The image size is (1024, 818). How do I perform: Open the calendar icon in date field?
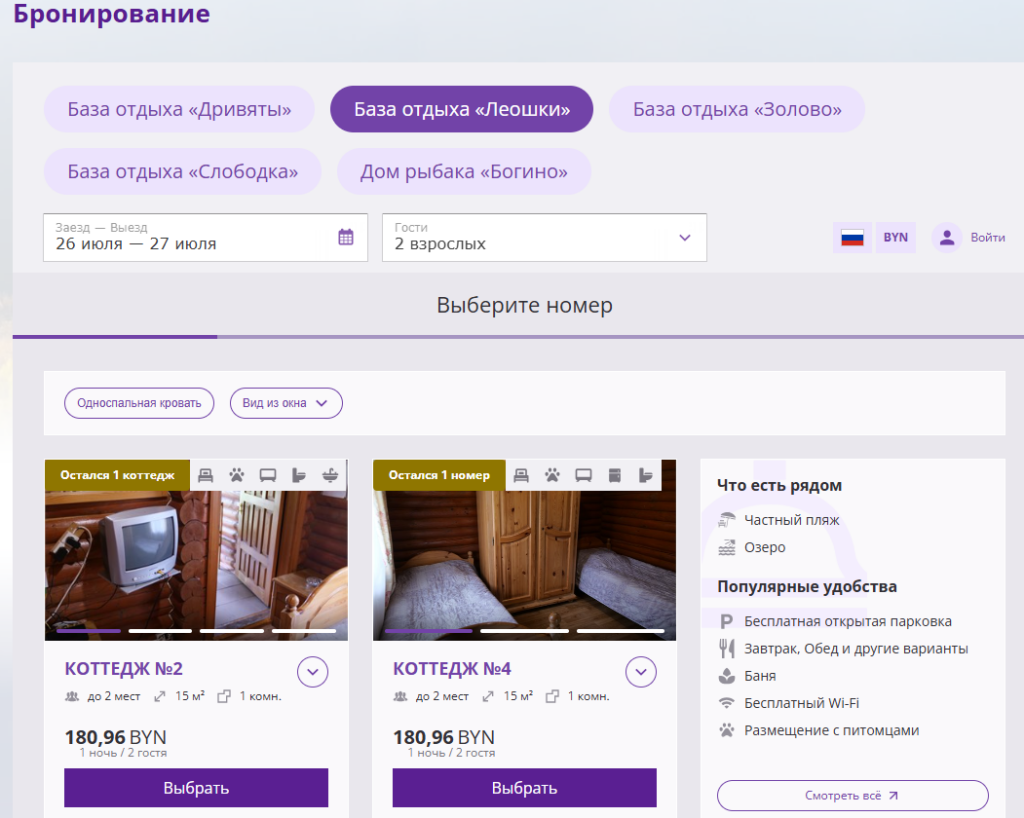pyautogui.click(x=346, y=237)
